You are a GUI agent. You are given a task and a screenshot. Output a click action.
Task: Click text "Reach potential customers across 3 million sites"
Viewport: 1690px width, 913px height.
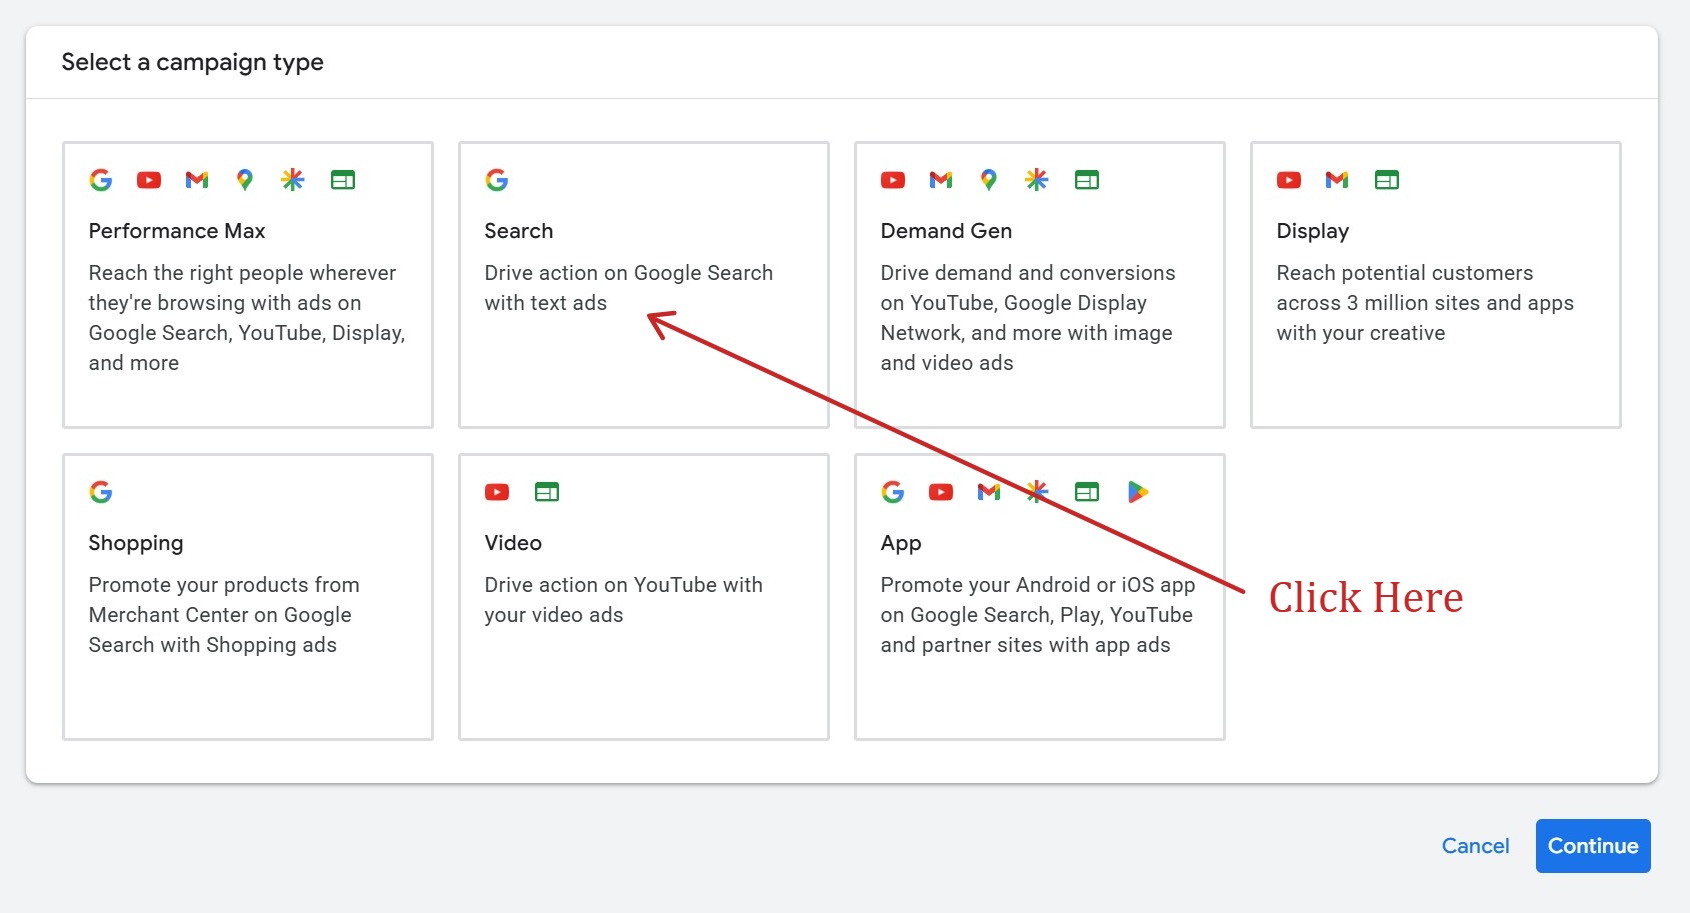(x=1425, y=288)
